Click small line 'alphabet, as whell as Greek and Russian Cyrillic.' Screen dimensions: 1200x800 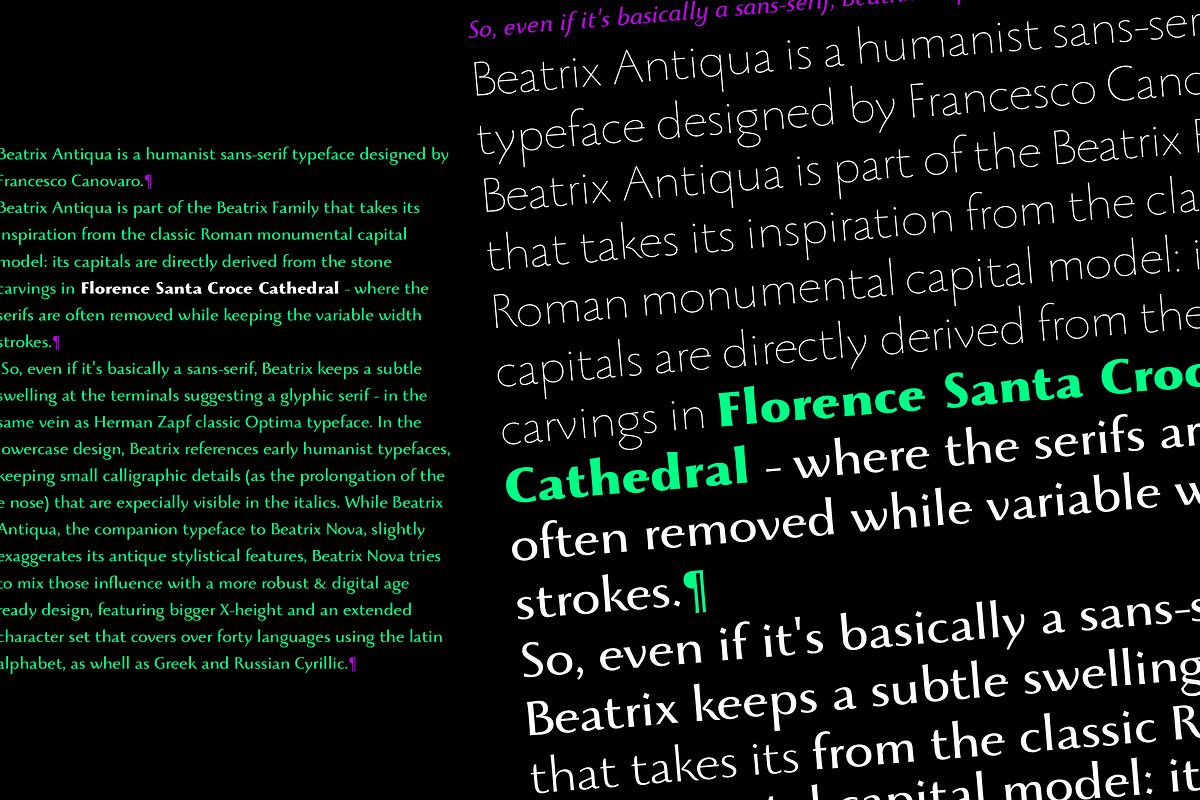click(174, 663)
